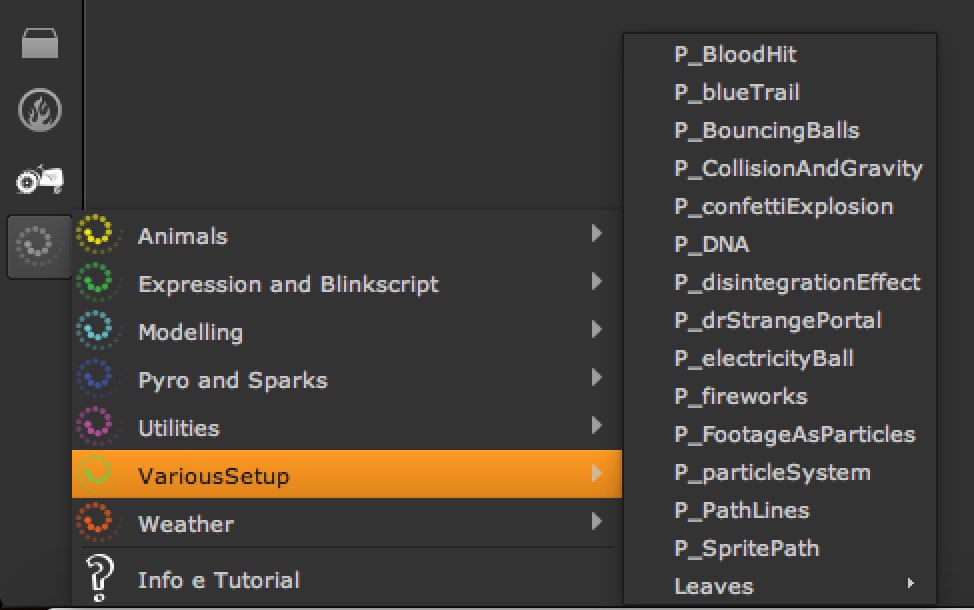This screenshot has width=974, height=610.
Task: Open the toolbox icon in the sidebar
Action: (x=38, y=43)
